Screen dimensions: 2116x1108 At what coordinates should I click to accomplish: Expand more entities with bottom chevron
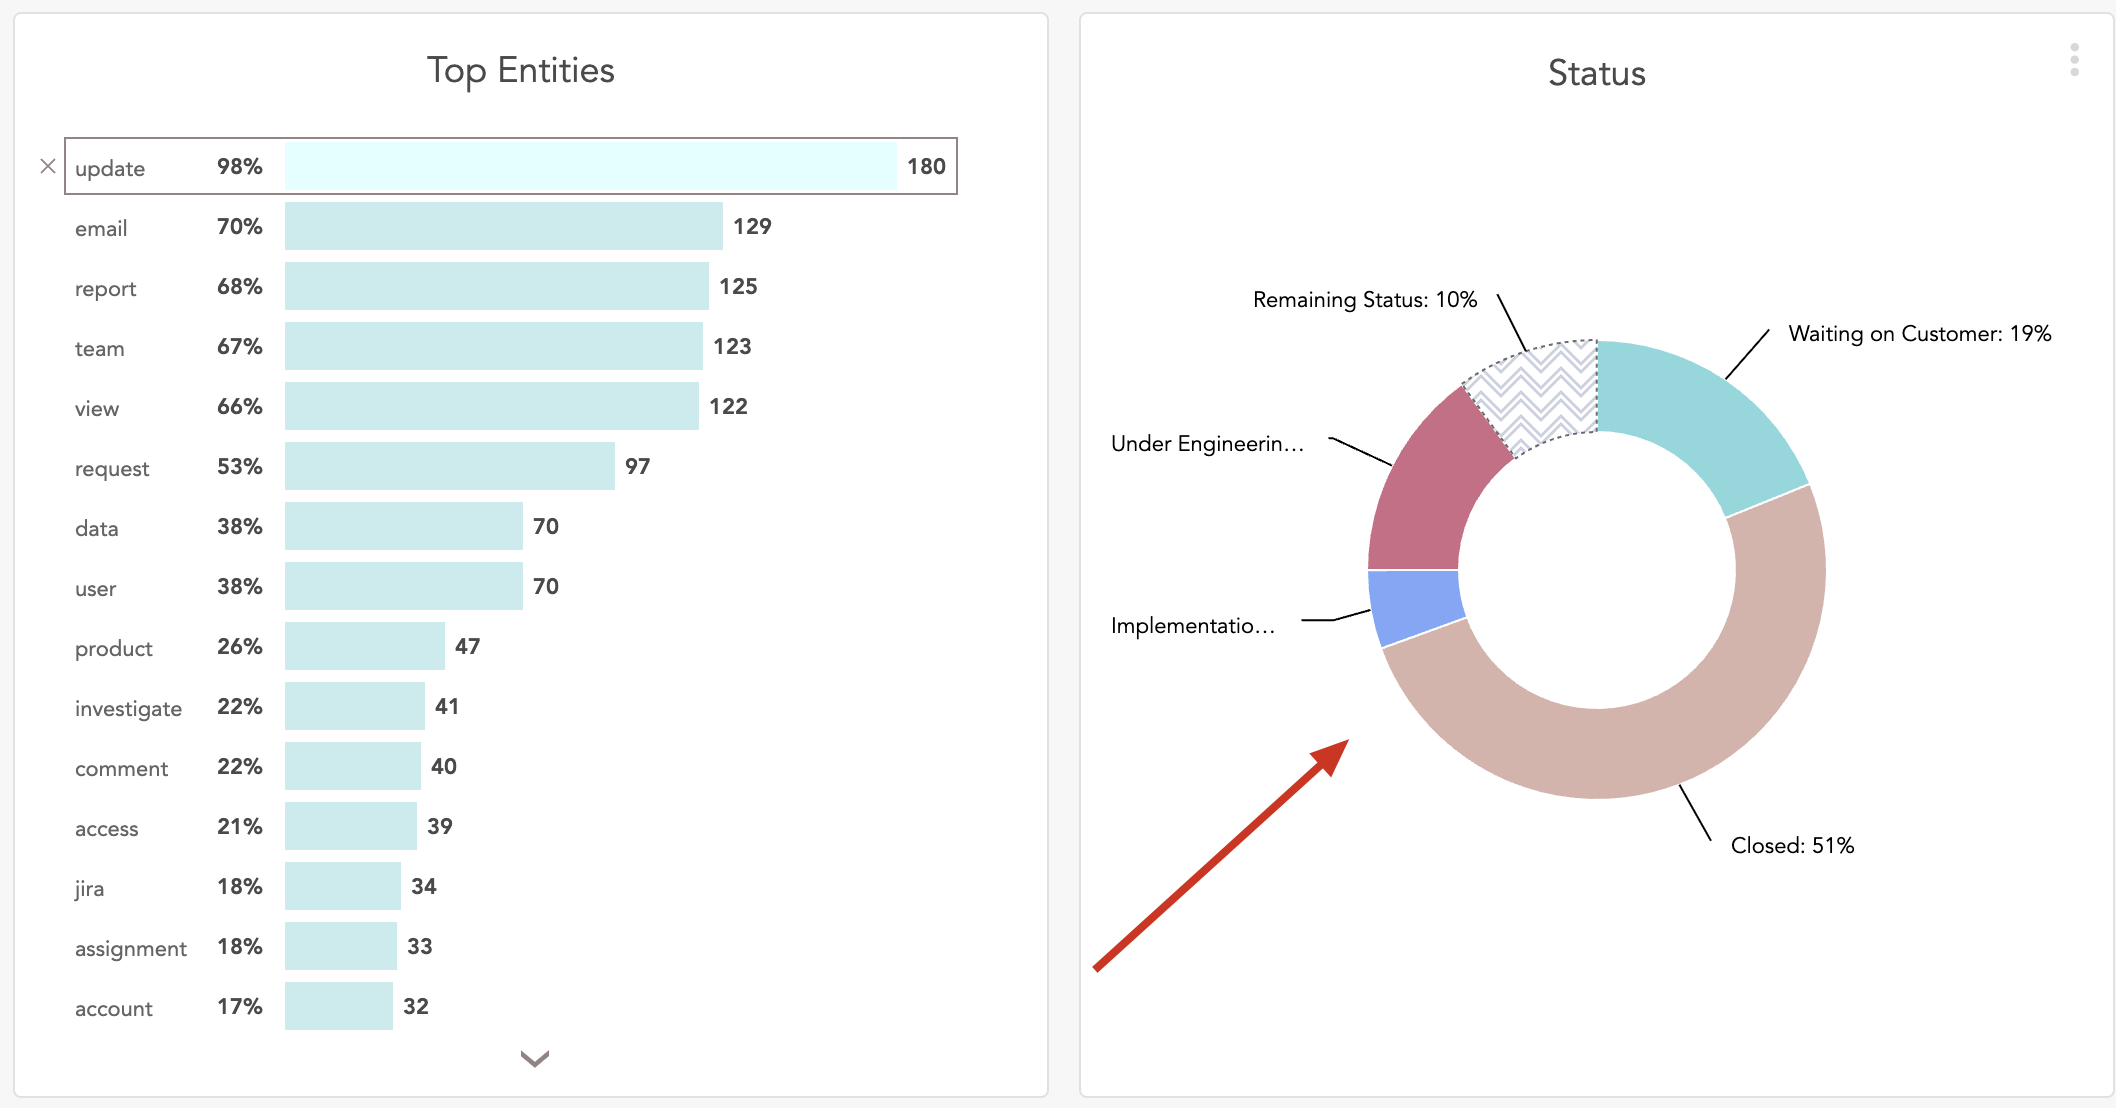tap(534, 1059)
